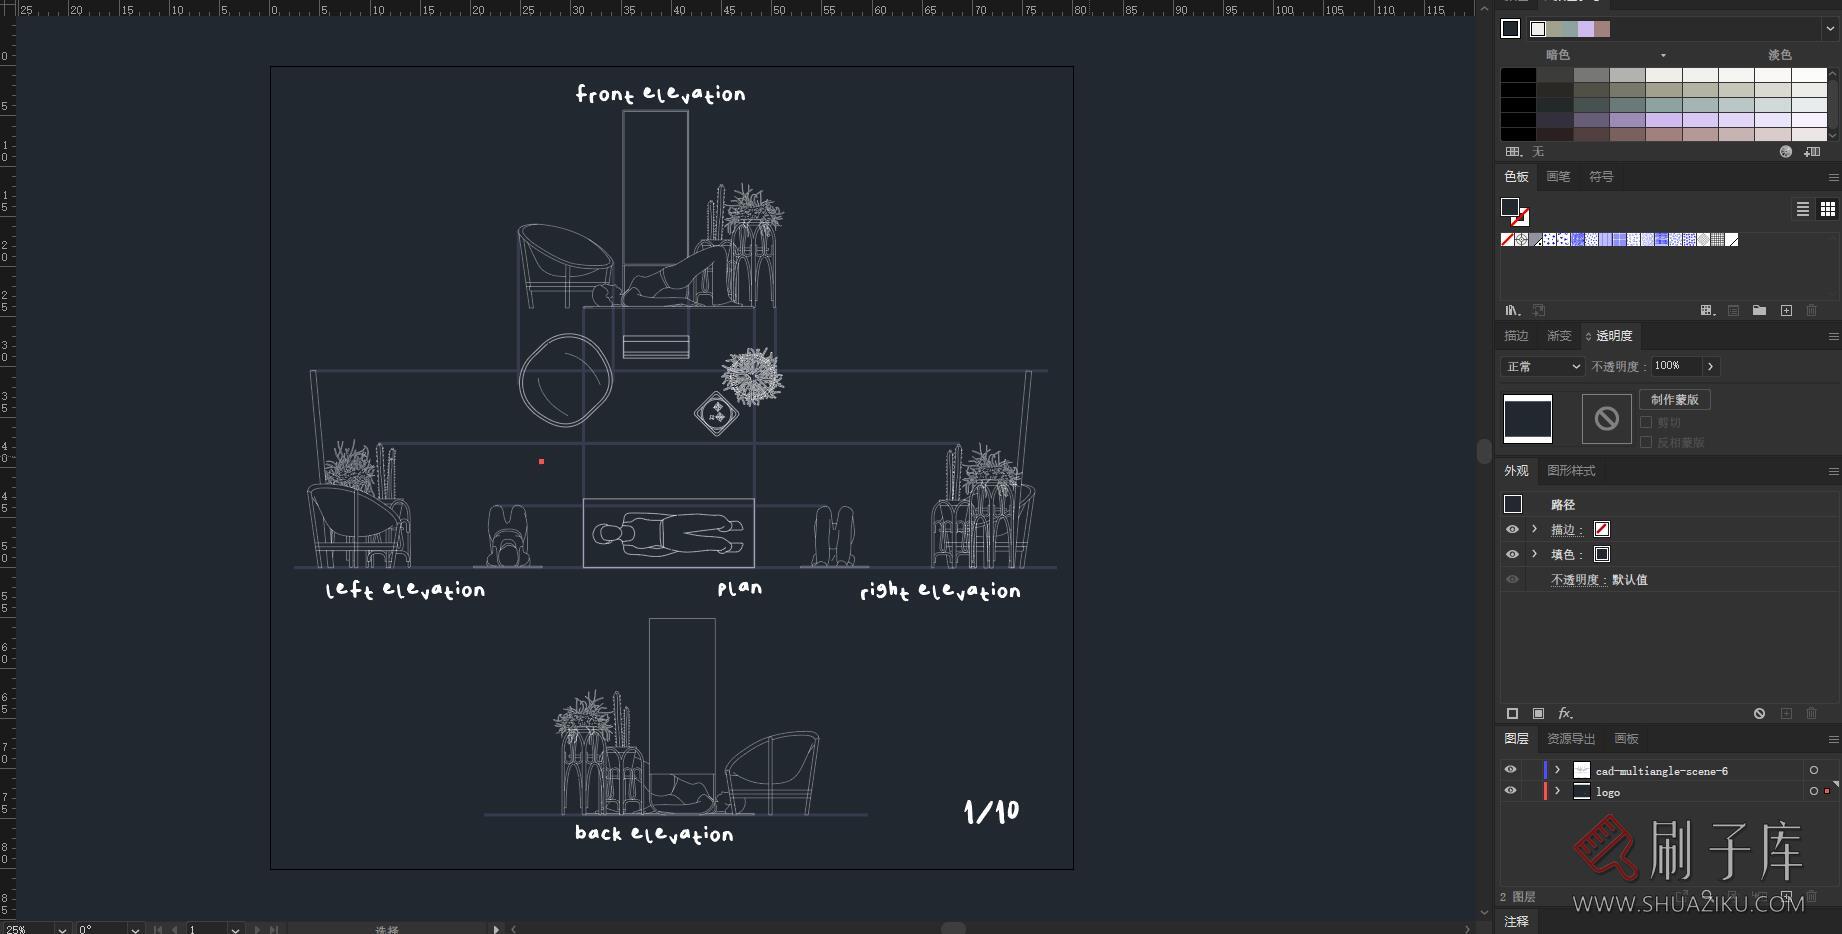The image size is (1842, 934).
Task: Hide the cad-multiangle-scene-6 layer
Action: (1511, 769)
